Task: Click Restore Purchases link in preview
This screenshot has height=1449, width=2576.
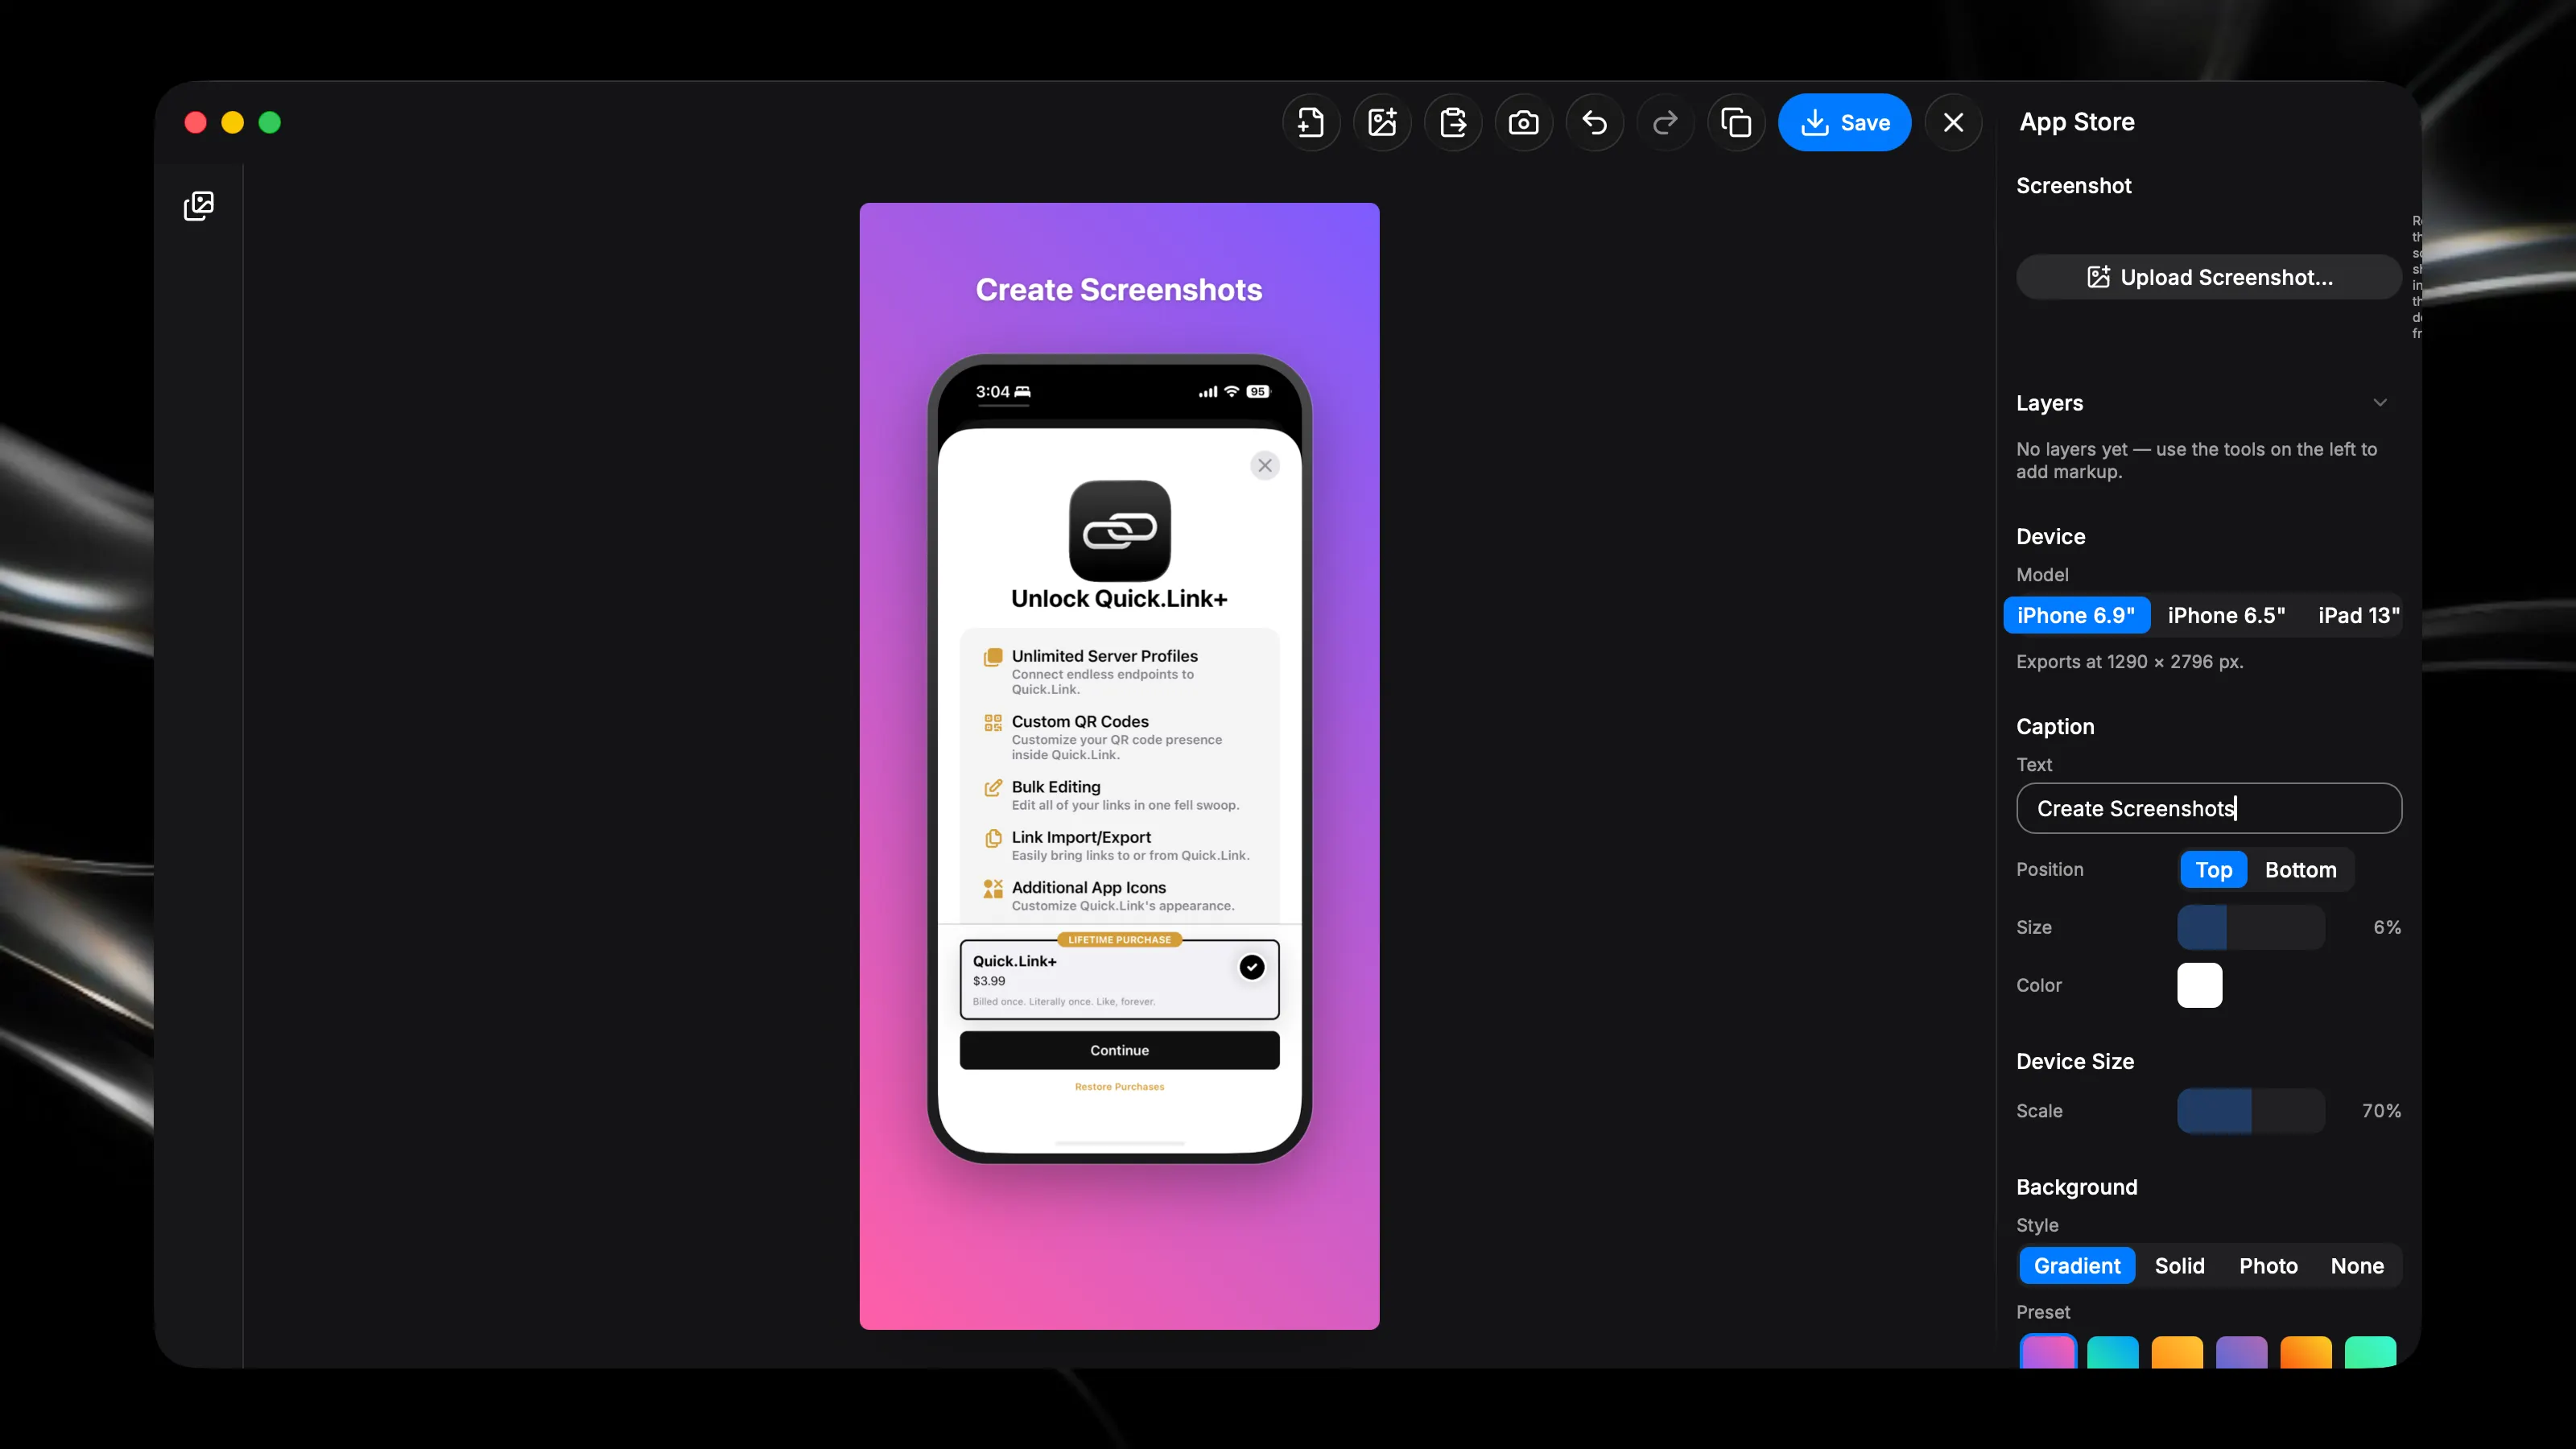Action: [1120, 1087]
